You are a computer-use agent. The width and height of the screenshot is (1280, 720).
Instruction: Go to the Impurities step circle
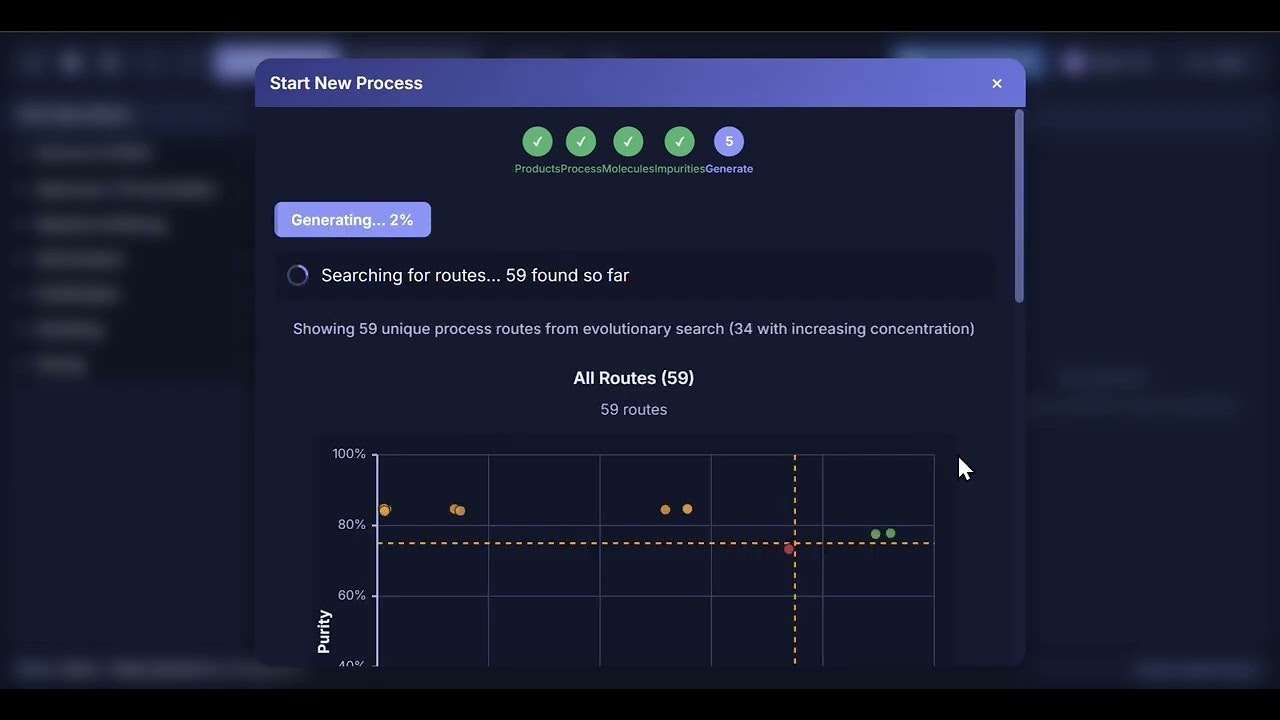(x=679, y=142)
